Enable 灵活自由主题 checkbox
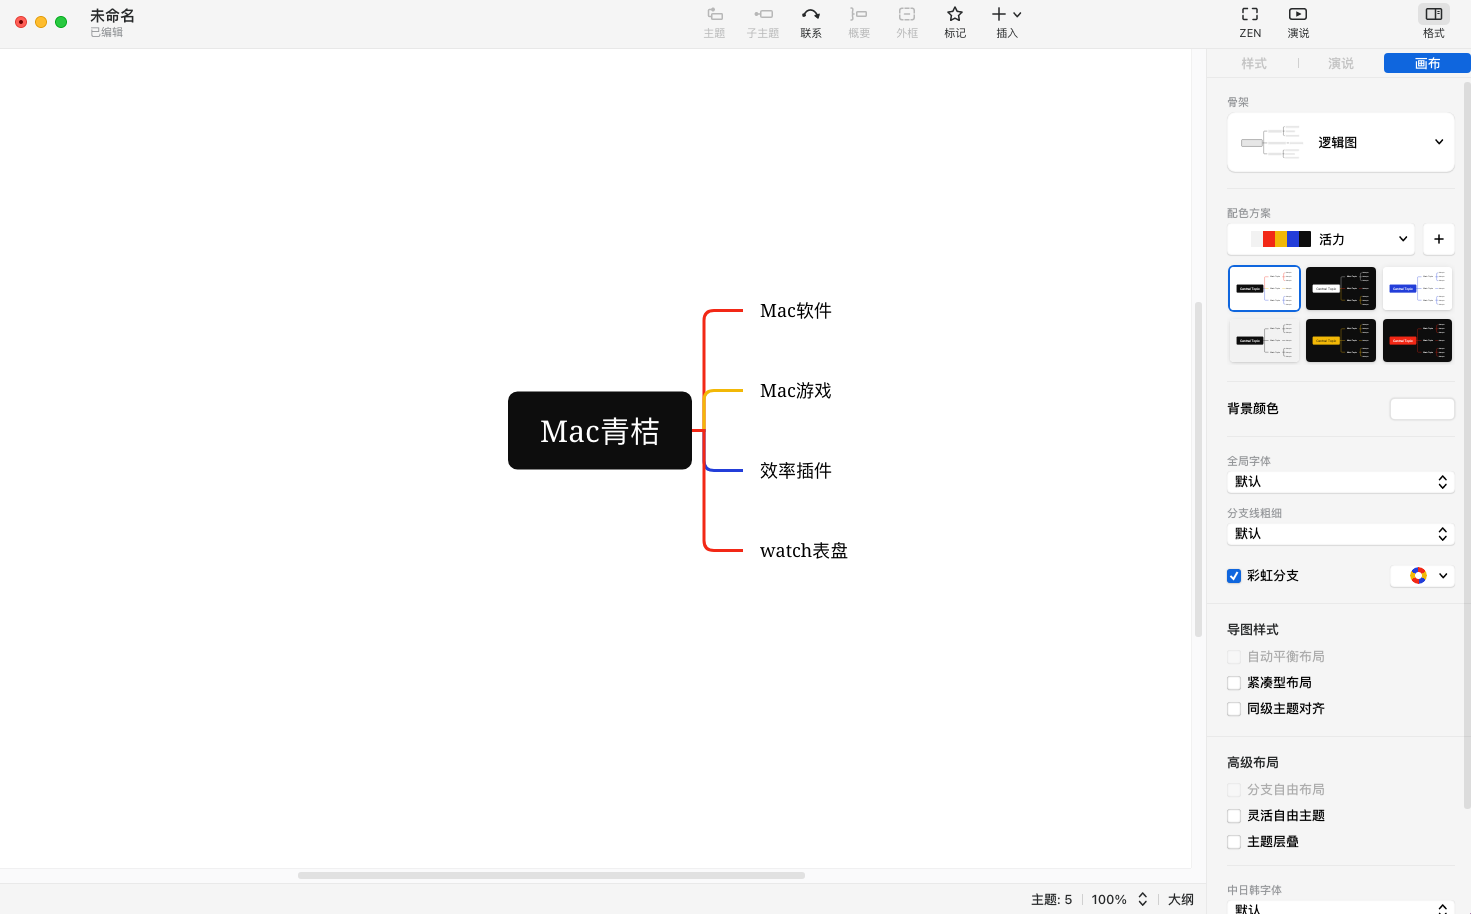This screenshot has height=914, width=1471. click(1234, 816)
